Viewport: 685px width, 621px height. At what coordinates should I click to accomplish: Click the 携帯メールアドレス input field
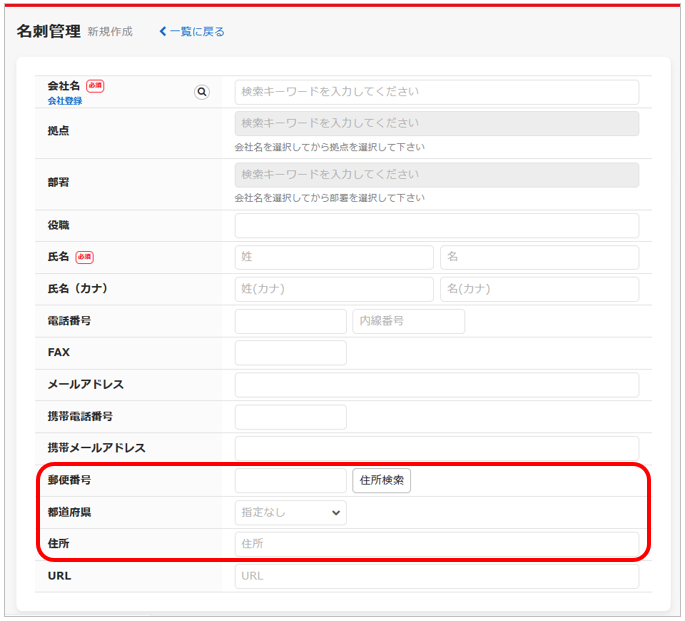tap(436, 448)
